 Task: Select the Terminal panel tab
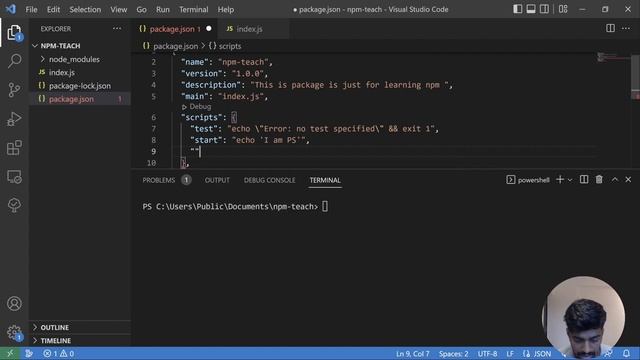[325, 180]
